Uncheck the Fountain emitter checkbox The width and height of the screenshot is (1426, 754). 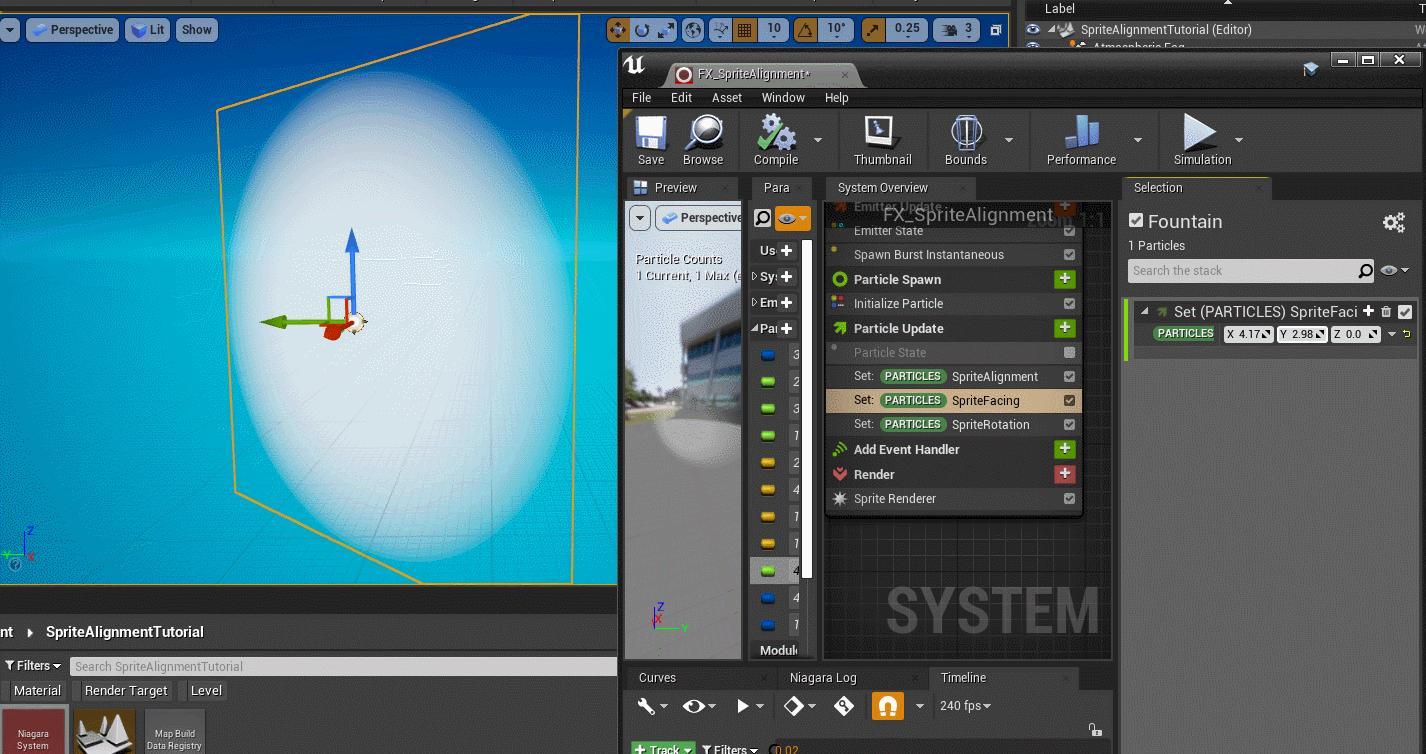(1136, 221)
